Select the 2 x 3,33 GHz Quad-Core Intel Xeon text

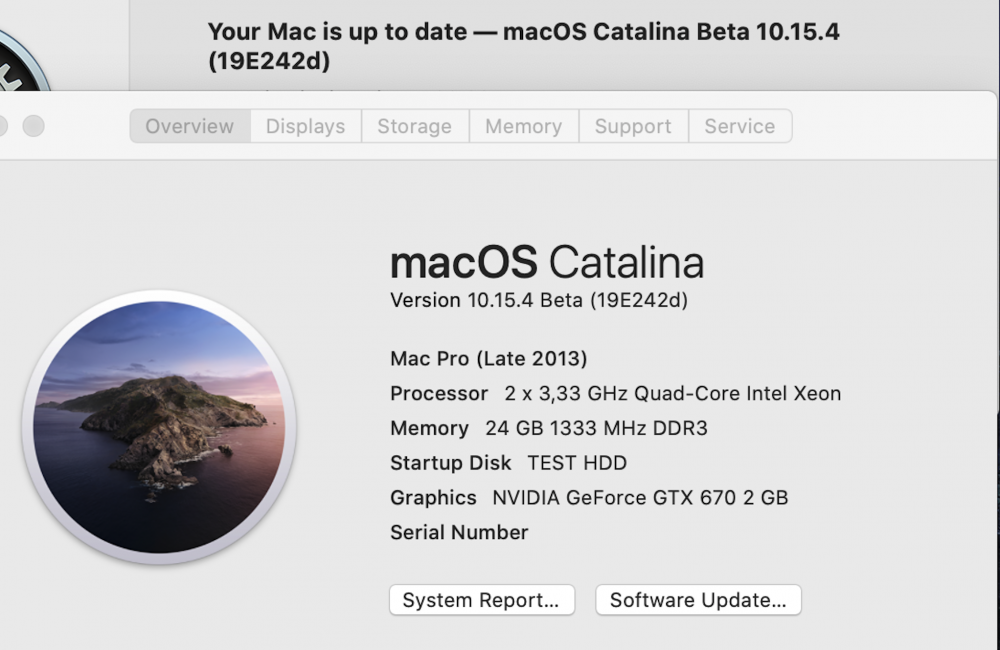[673, 394]
